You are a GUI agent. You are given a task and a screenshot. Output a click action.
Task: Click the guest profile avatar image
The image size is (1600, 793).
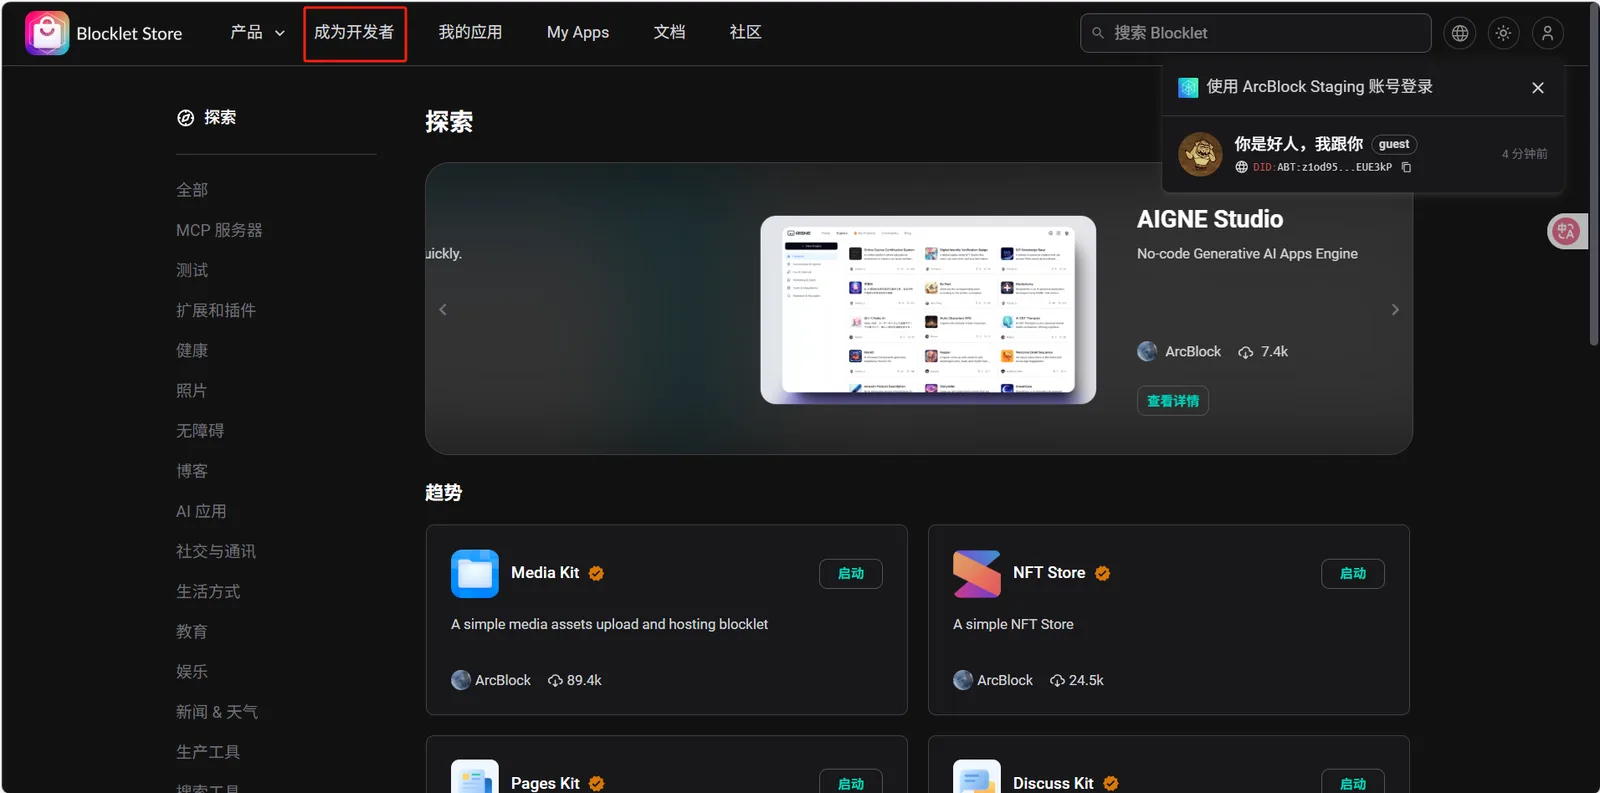[1200, 154]
